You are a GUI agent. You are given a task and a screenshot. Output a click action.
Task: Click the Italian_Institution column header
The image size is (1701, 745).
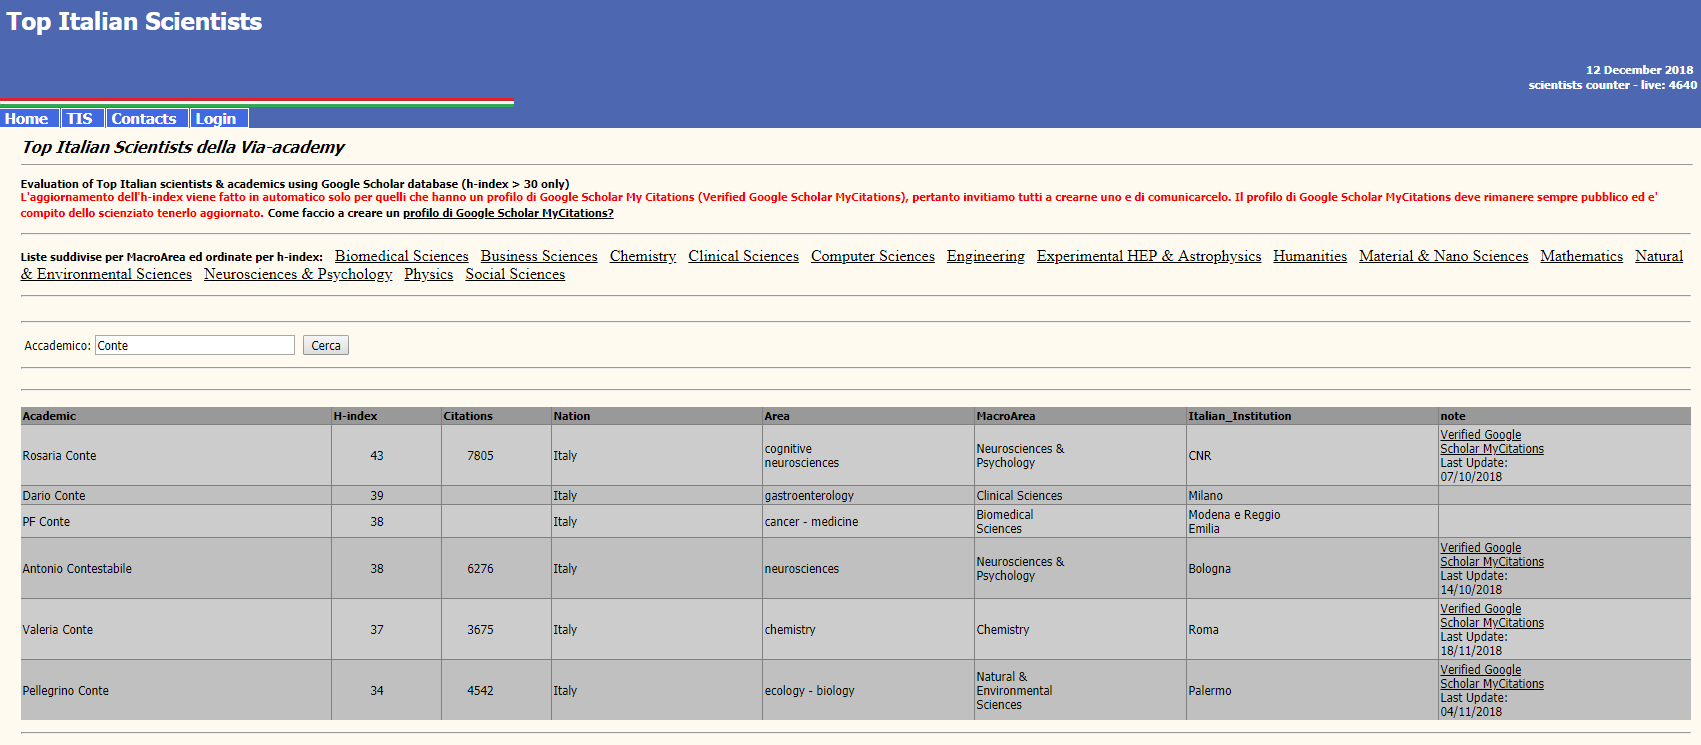pyautogui.click(x=1312, y=416)
